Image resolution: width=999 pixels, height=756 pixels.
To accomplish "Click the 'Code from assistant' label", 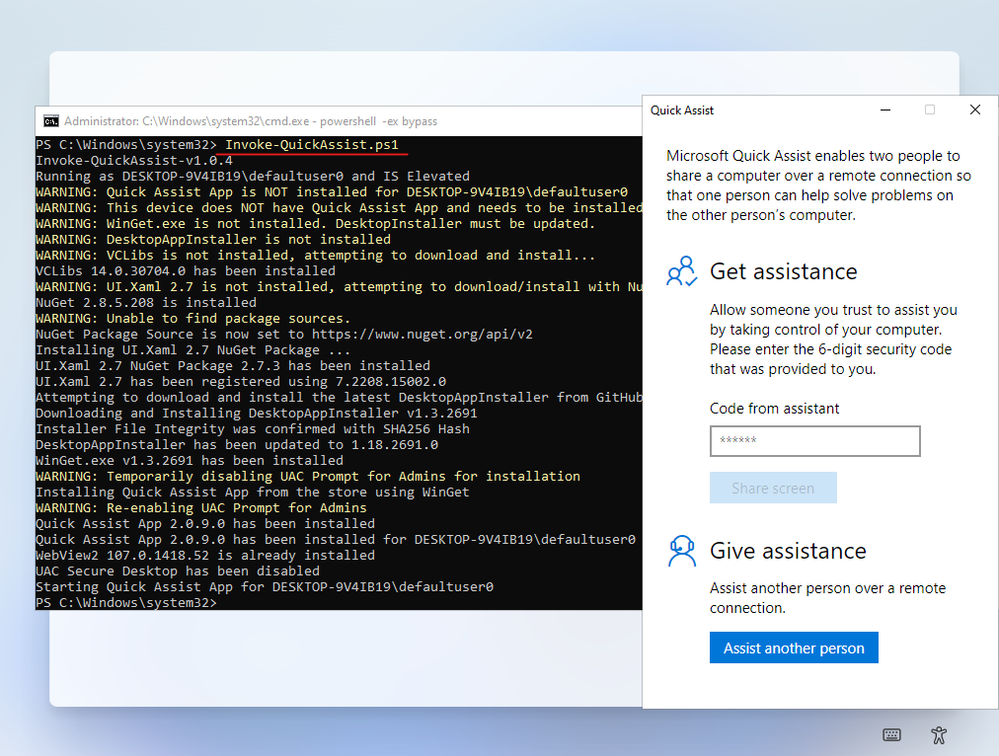I will [x=774, y=408].
